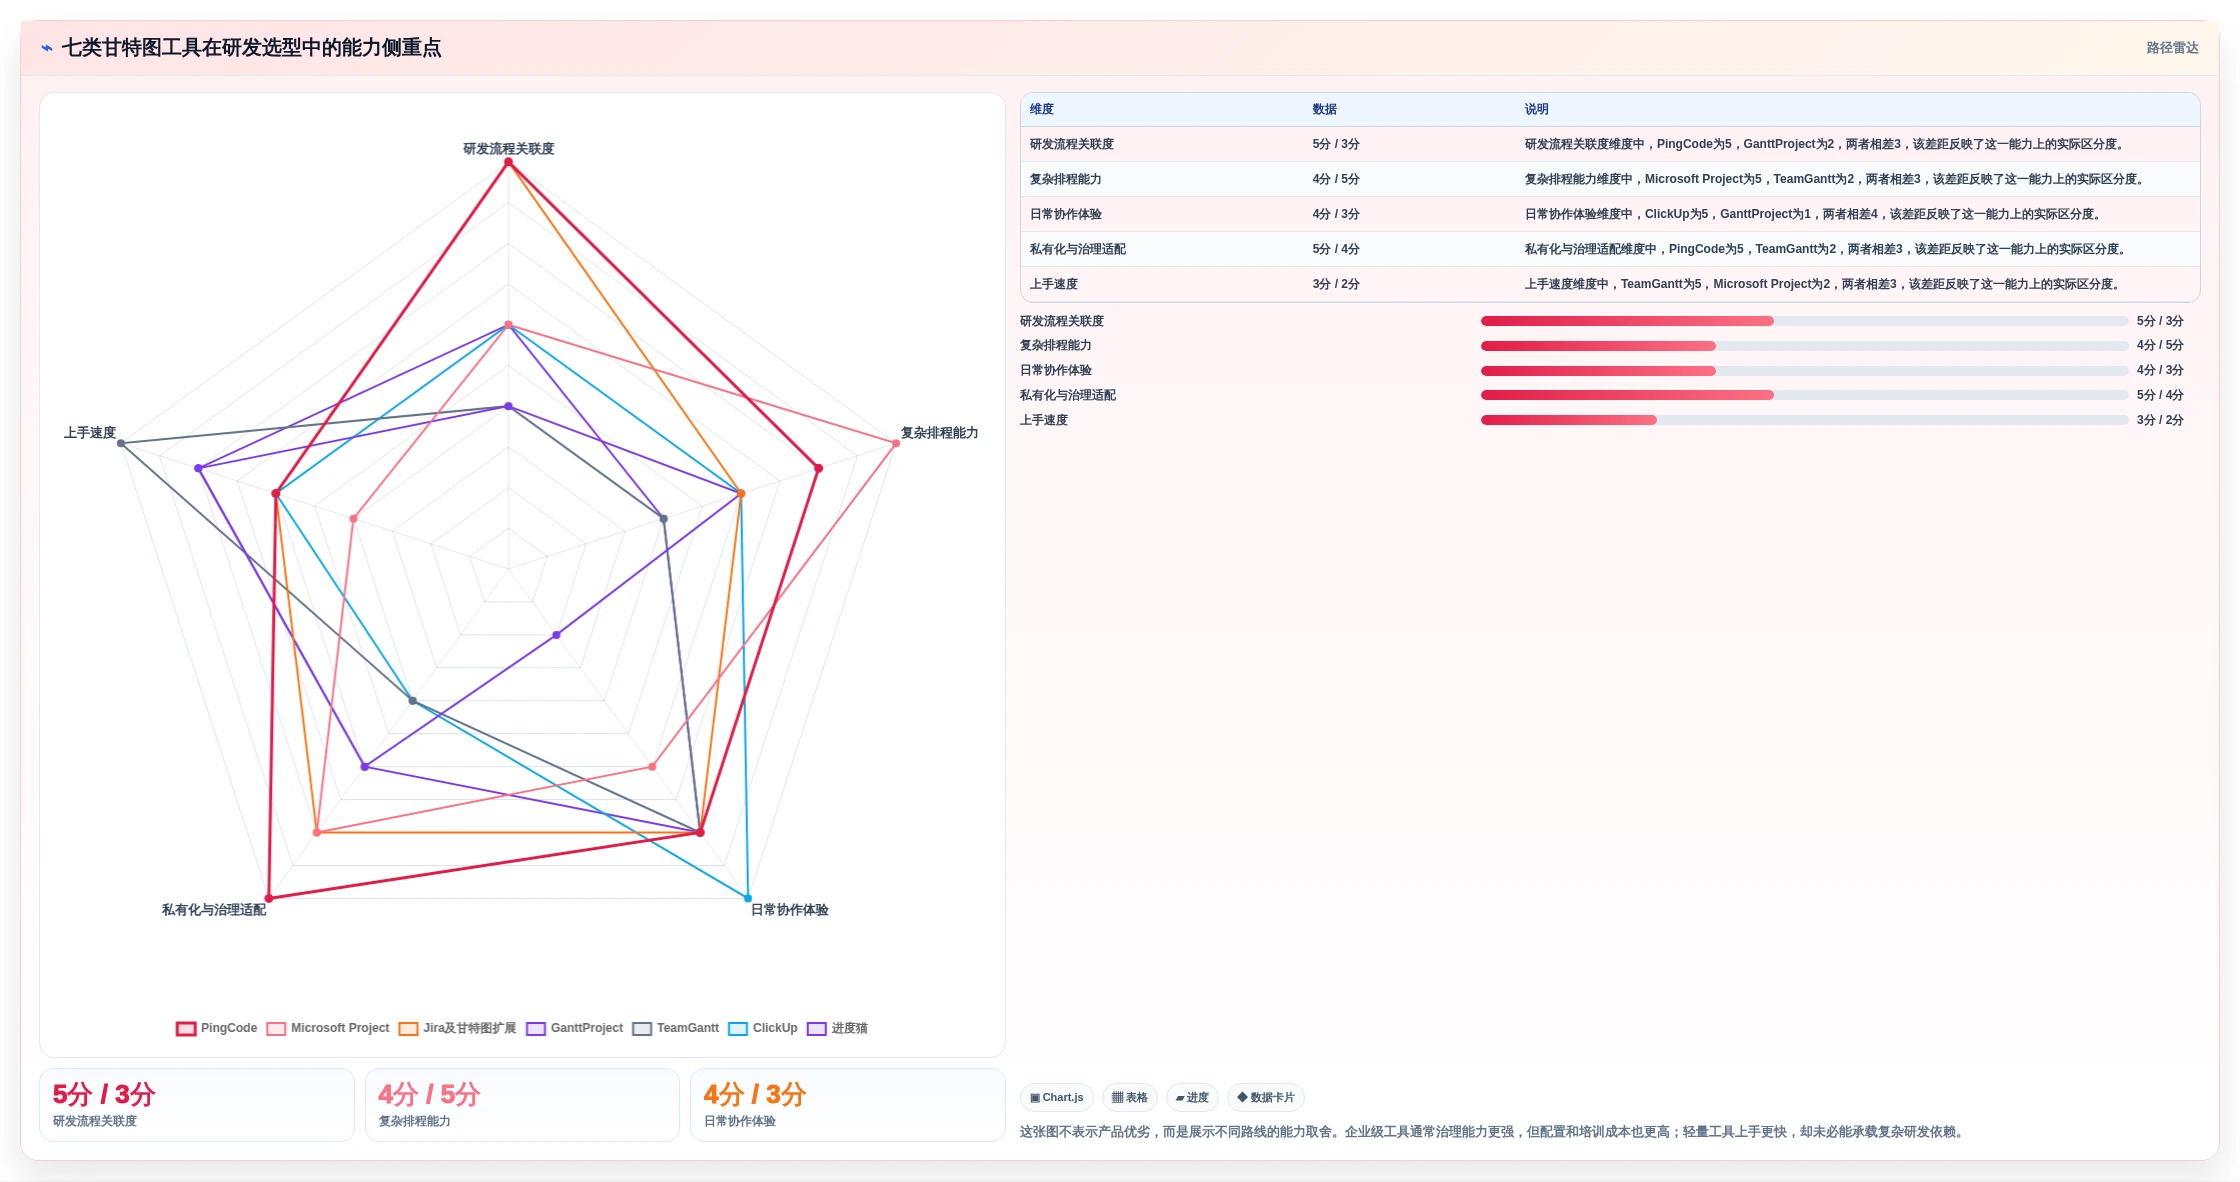The image size is (2240, 1182).
Task: Click the 数据 column header
Action: (1325, 109)
